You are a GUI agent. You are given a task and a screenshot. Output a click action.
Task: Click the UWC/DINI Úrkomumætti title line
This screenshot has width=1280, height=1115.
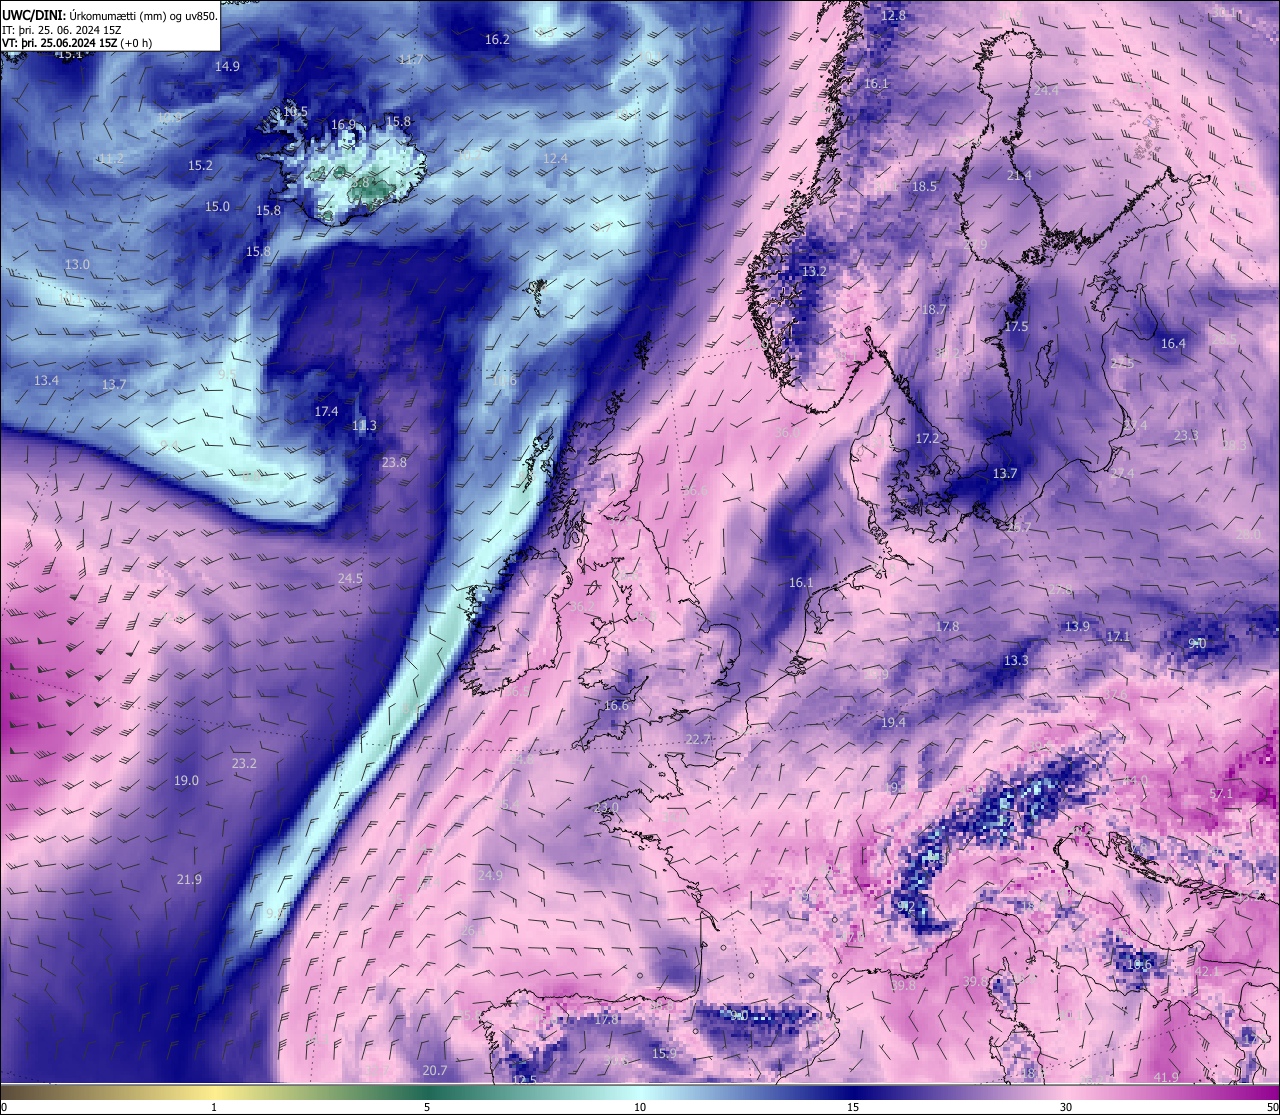(x=109, y=14)
